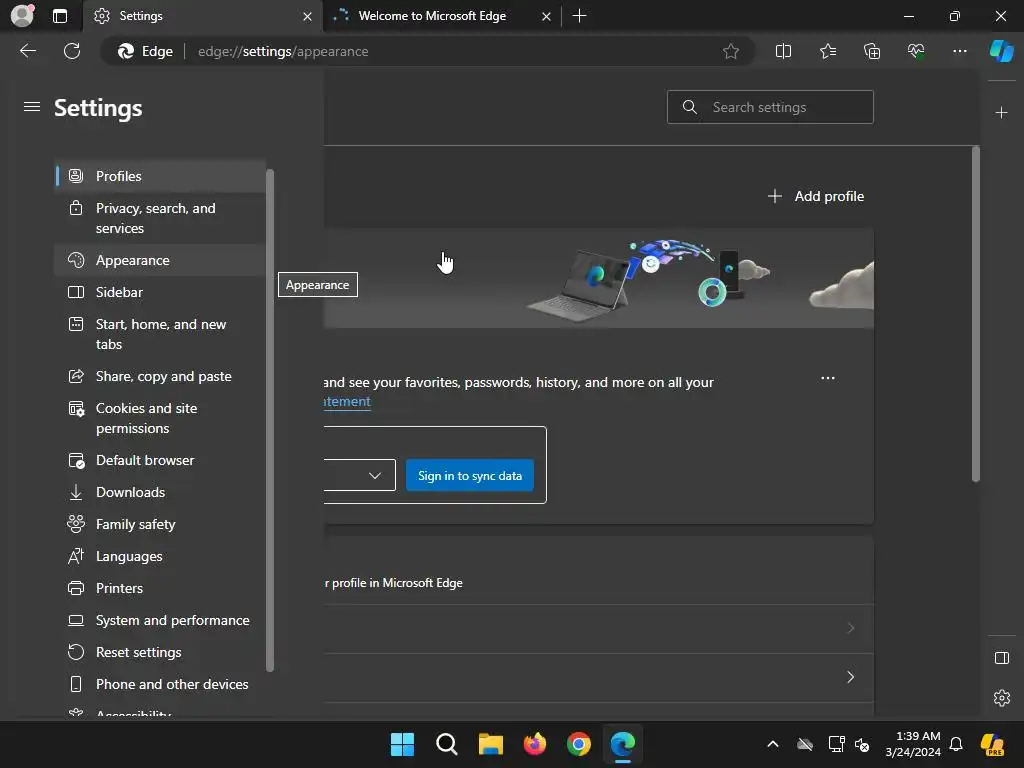Launch Firefox from taskbar
This screenshot has height=768, width=1024.
pos(535,744)
